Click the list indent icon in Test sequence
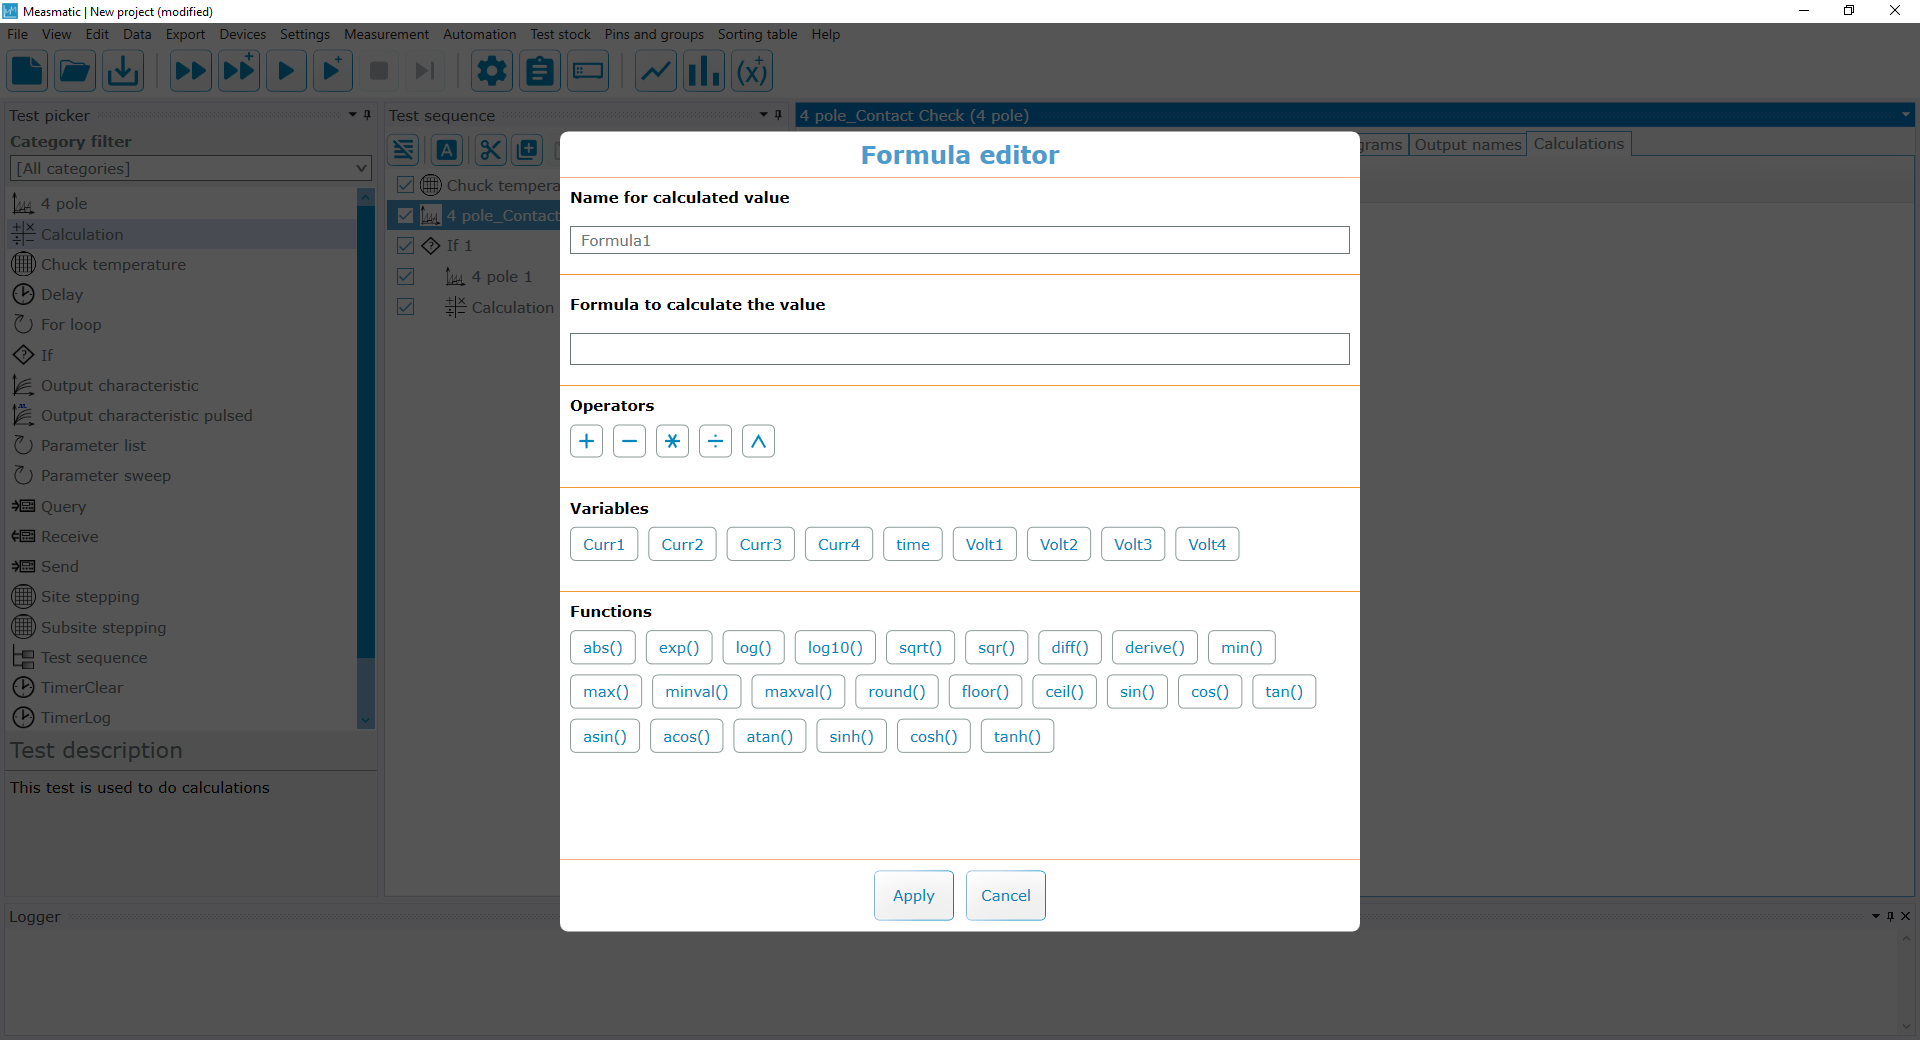Viewport: 1920px width, 1040px height. coord(404,150)
